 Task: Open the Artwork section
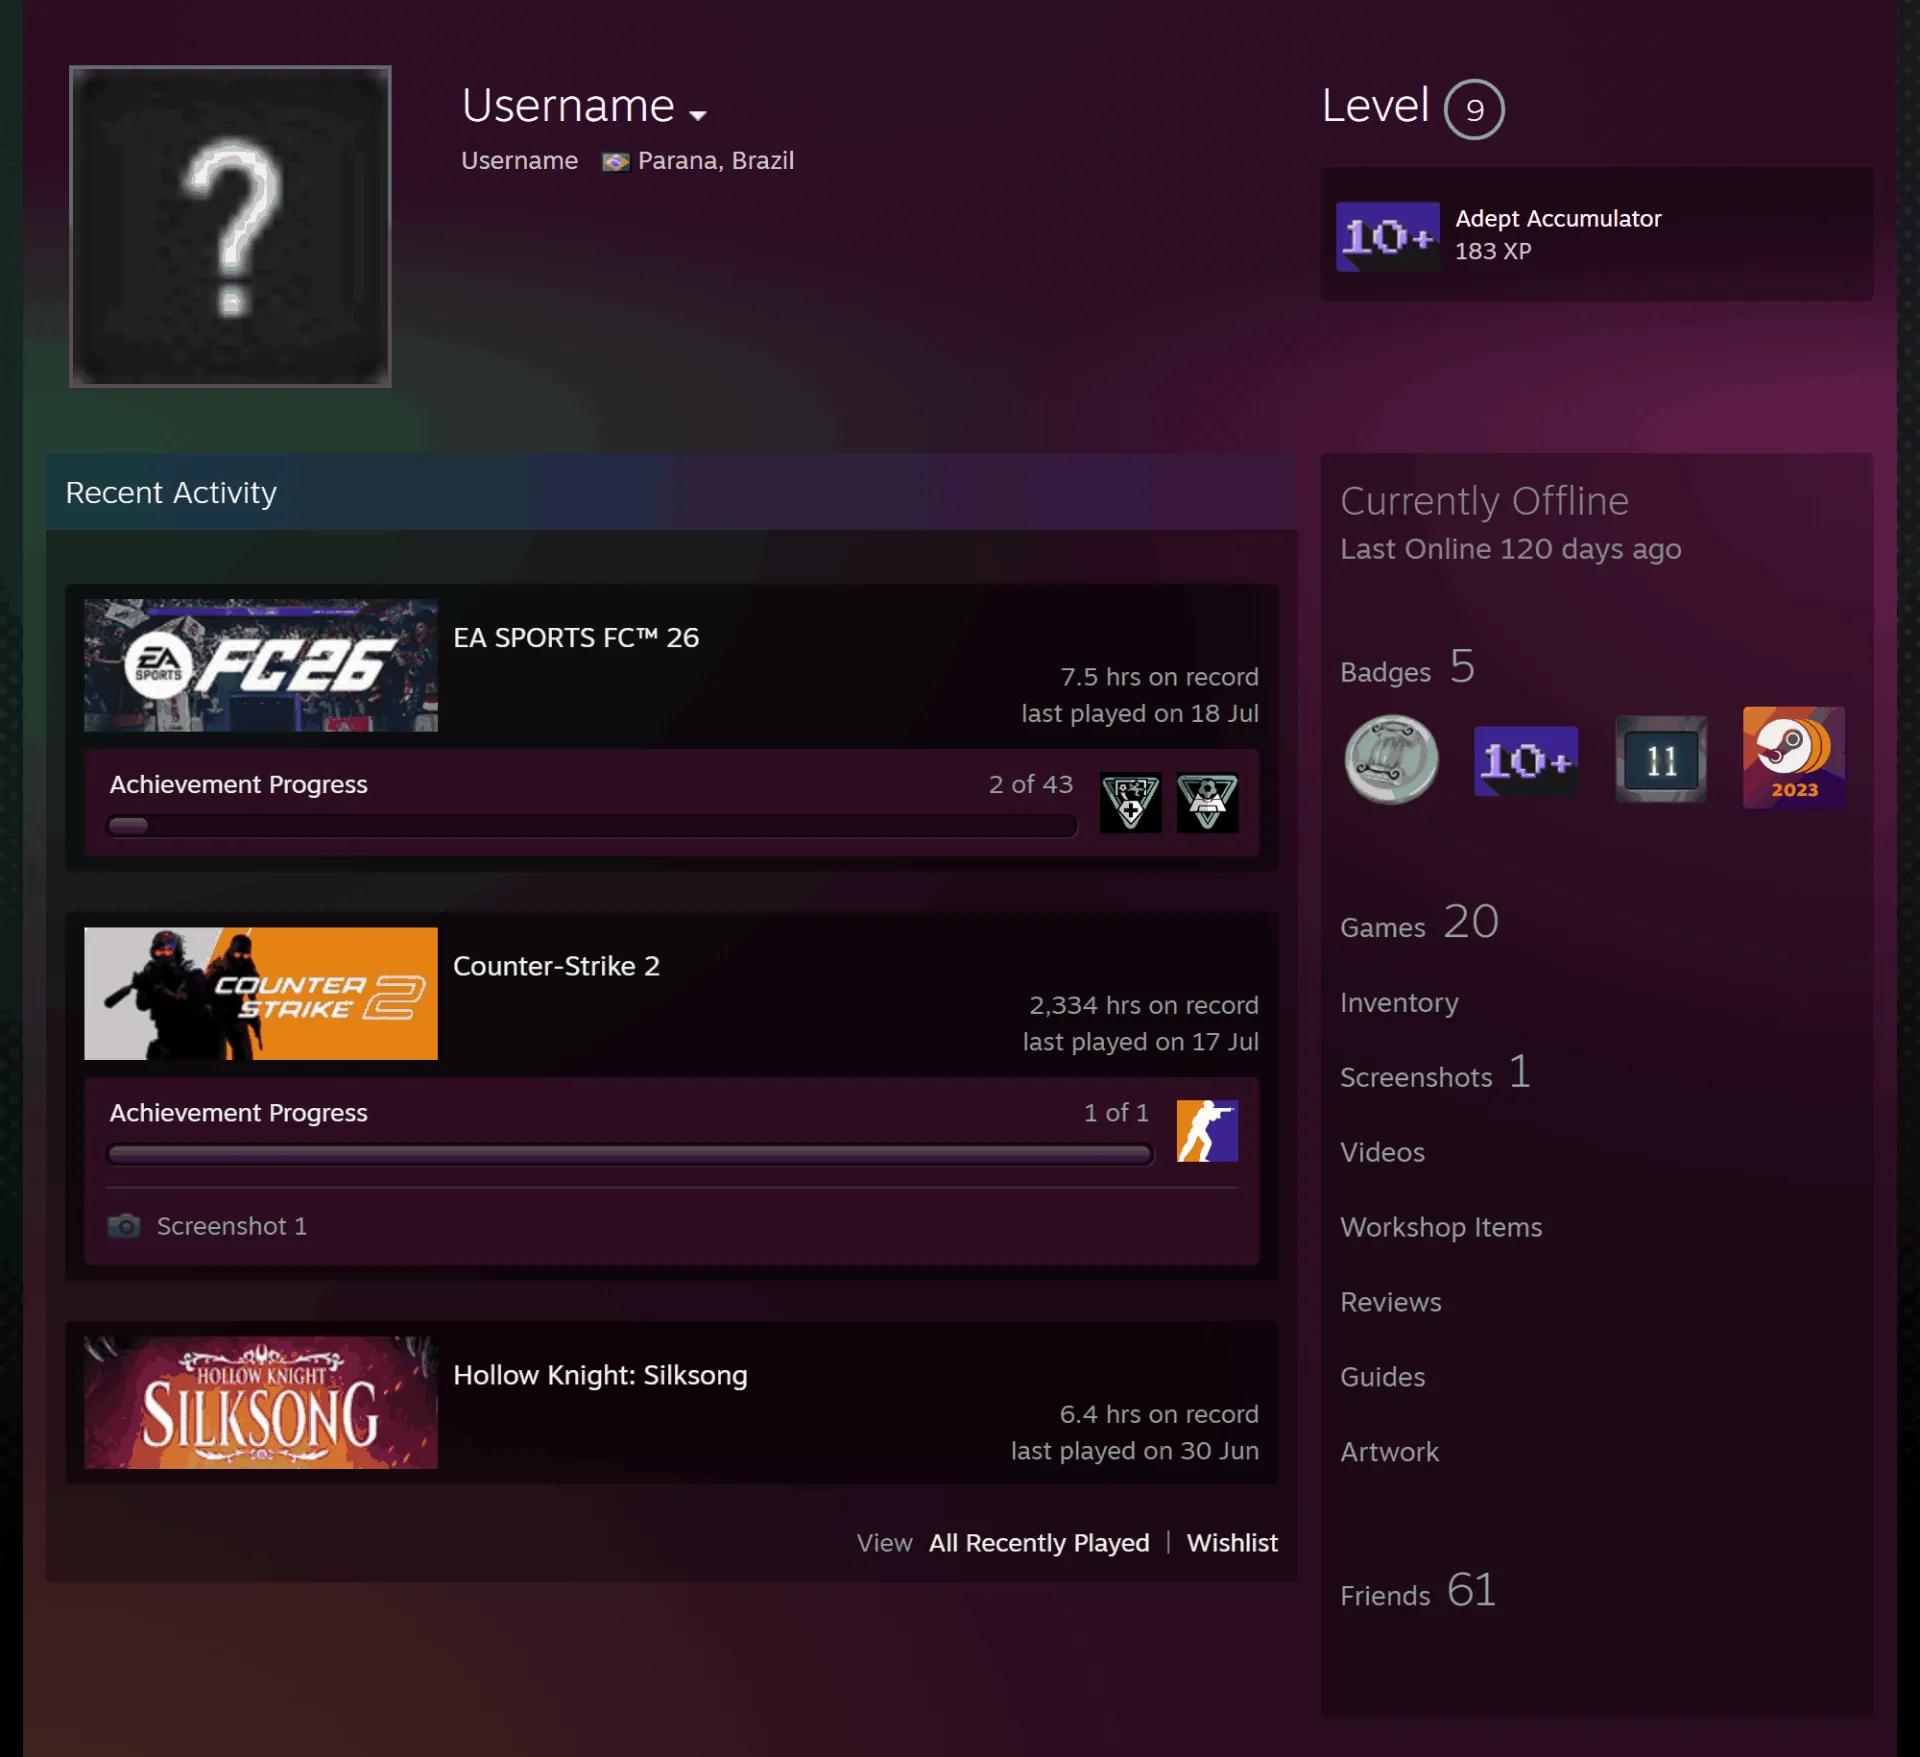tap(1389, 1452)
